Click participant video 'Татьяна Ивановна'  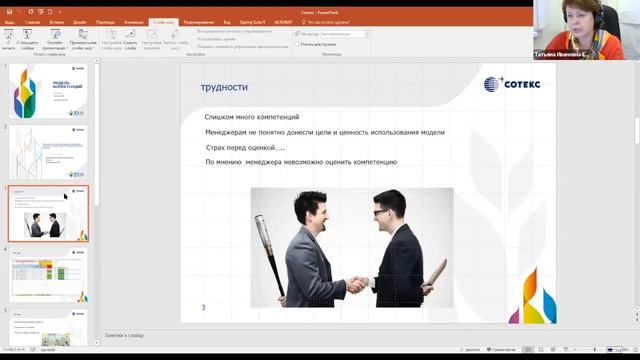(587, 30)
